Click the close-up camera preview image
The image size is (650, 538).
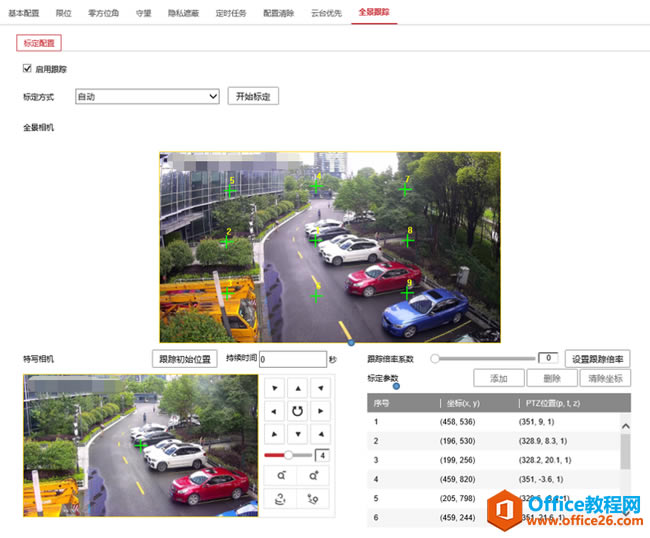click(141, 446)
